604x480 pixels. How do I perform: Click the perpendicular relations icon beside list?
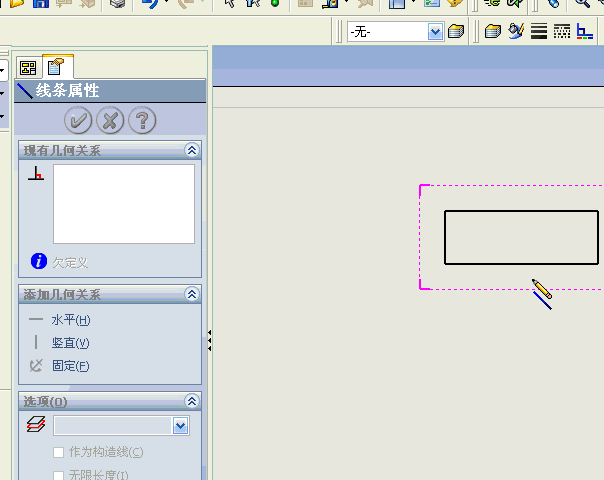click(x=36, y=173)
